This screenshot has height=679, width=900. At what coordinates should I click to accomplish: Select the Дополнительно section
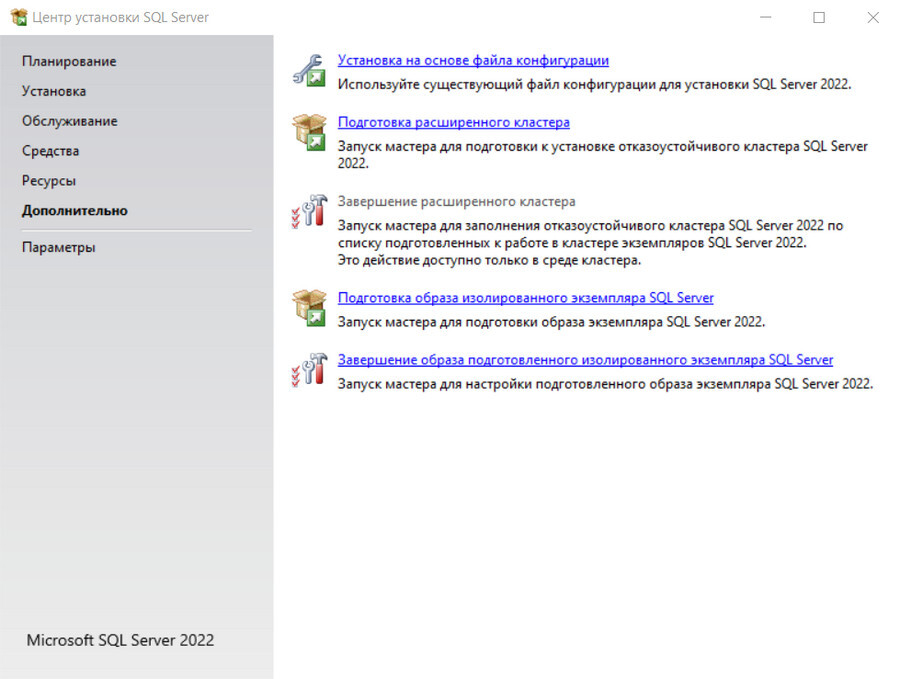(75, 211)
